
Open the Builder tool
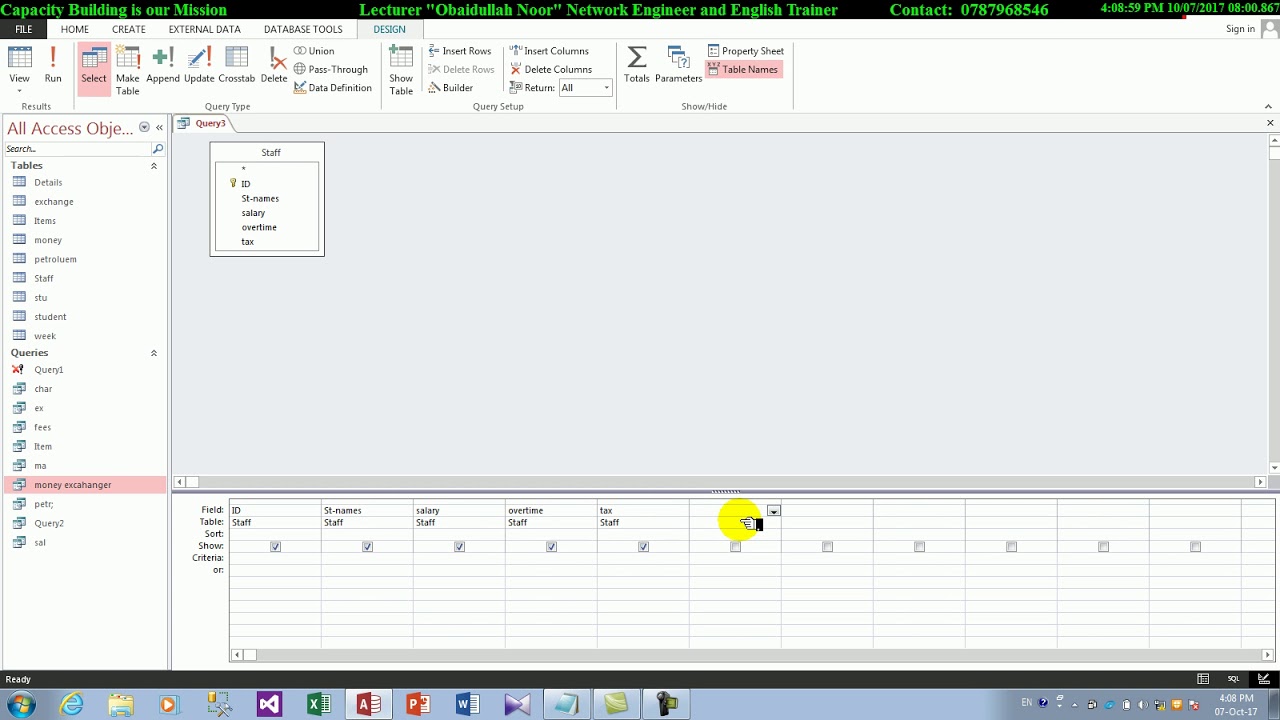451,88
